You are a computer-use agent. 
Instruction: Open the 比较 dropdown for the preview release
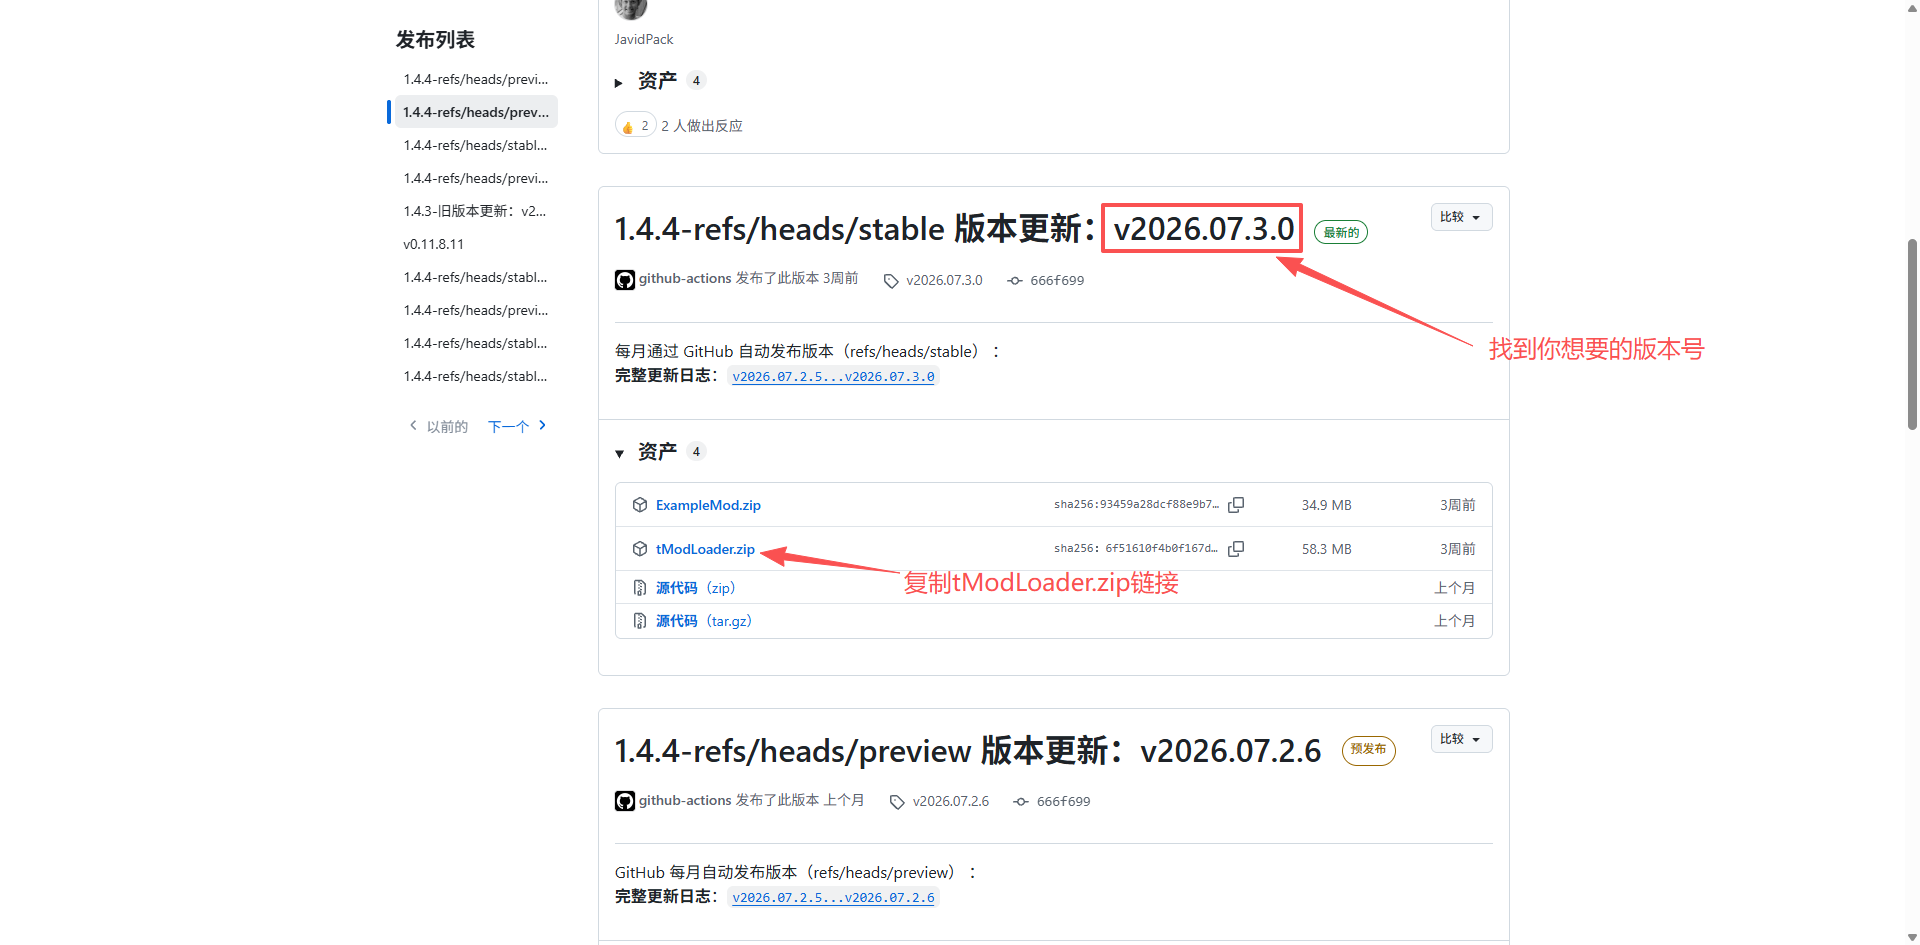pos(1461,739)
